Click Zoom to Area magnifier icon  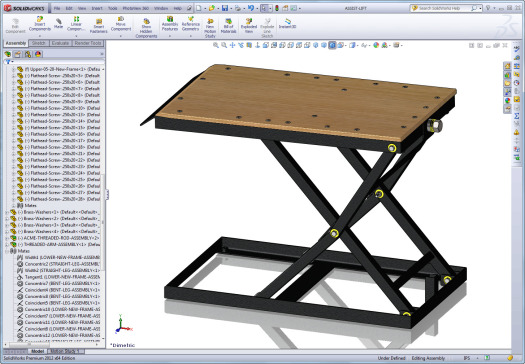point(224,45)
